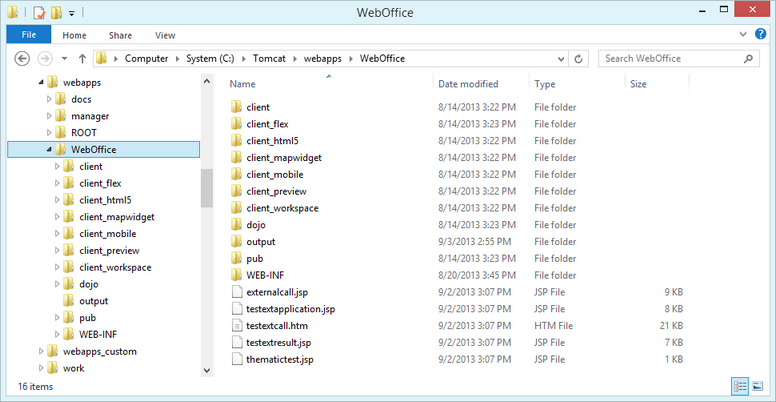
Task: Select the dojo folder icon in list
Action: pos(237,225)
